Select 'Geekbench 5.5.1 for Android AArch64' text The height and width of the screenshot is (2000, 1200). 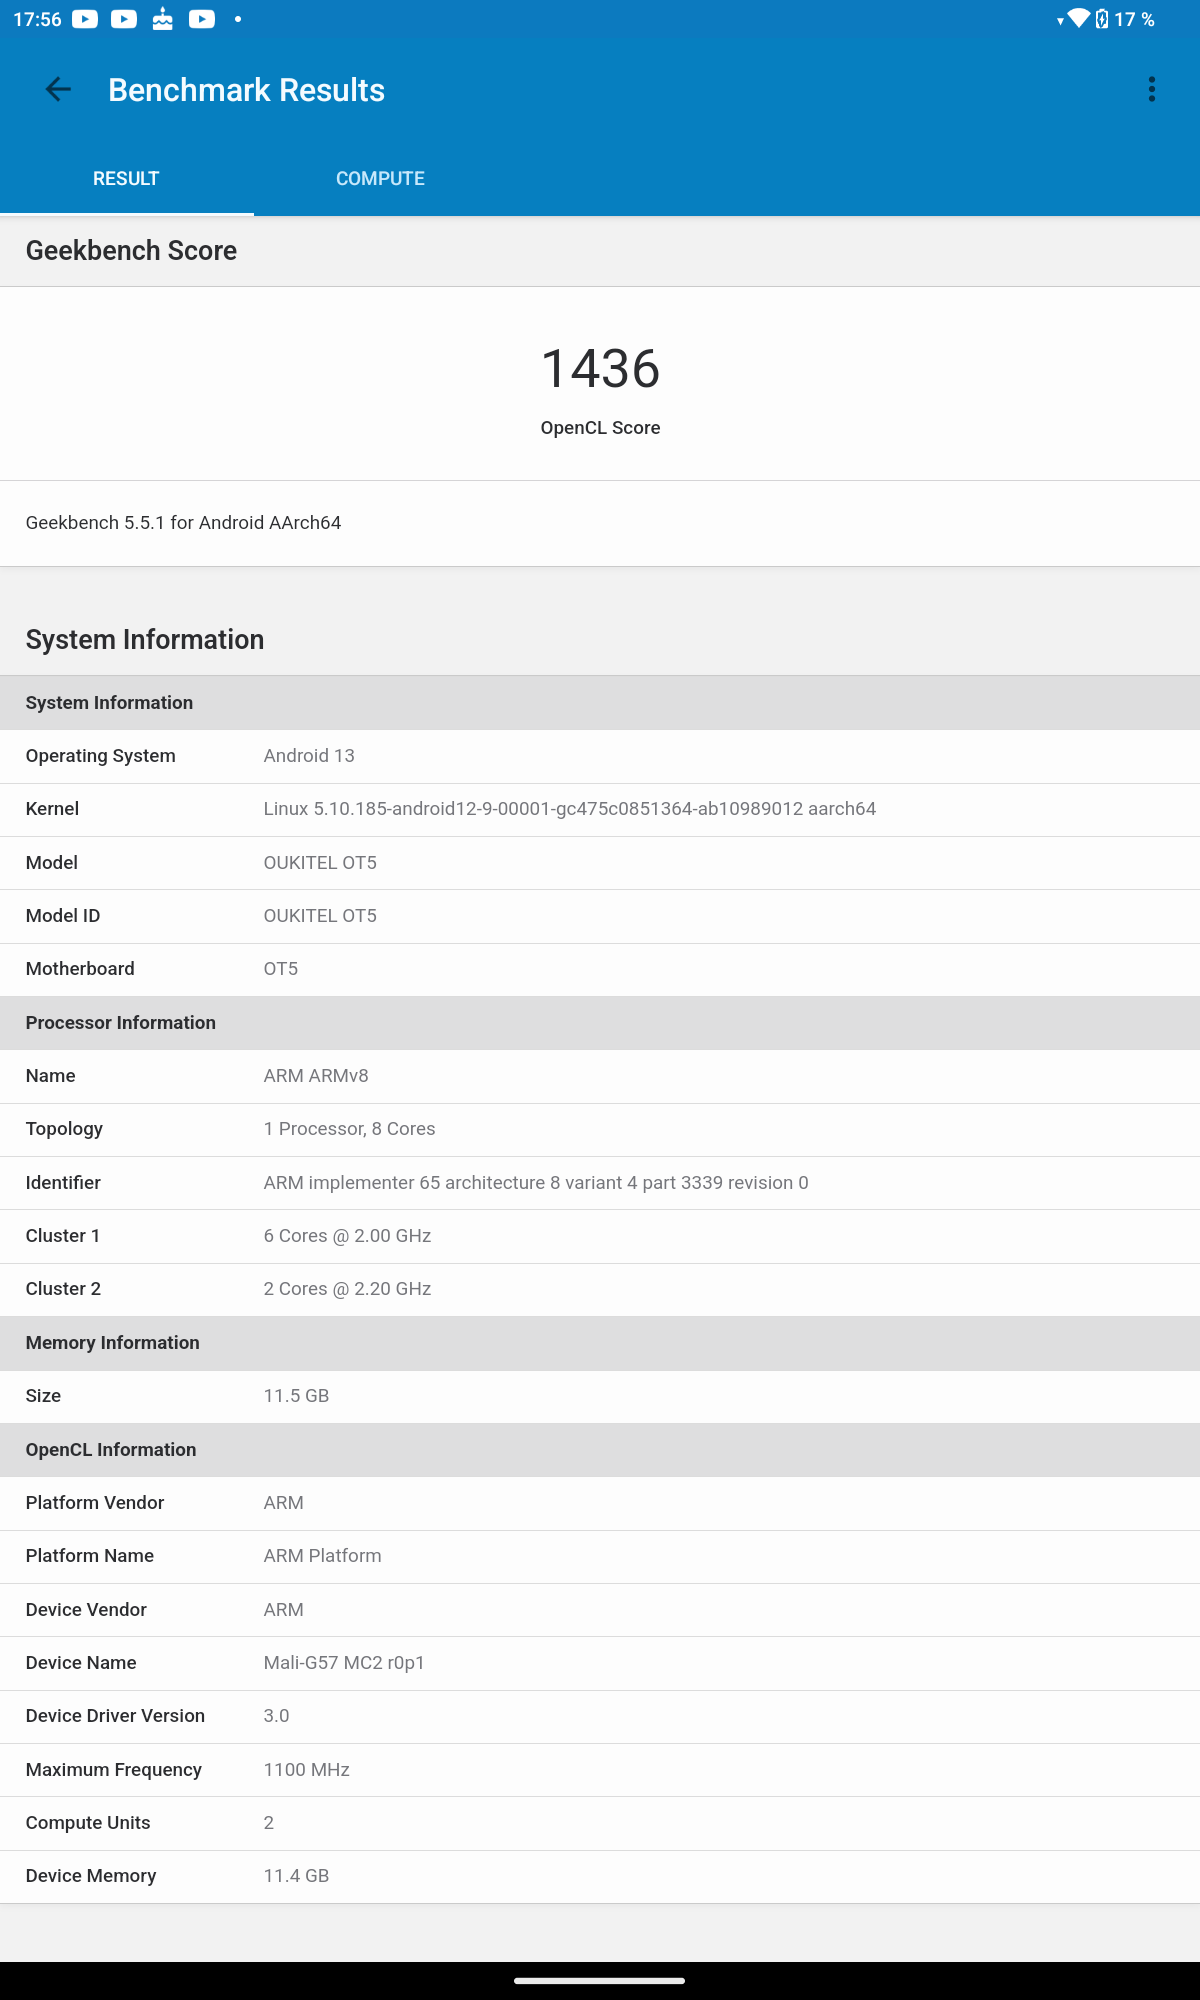[183, 523]
